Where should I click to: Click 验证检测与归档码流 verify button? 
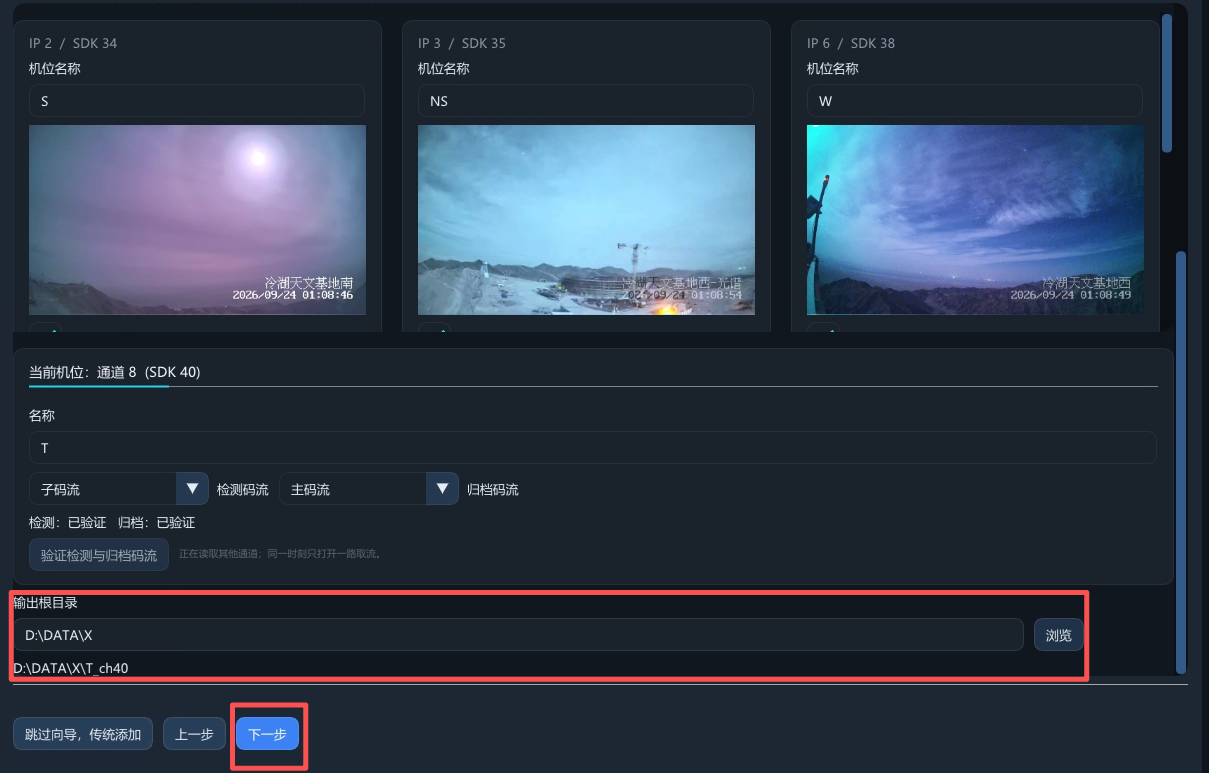99,555
